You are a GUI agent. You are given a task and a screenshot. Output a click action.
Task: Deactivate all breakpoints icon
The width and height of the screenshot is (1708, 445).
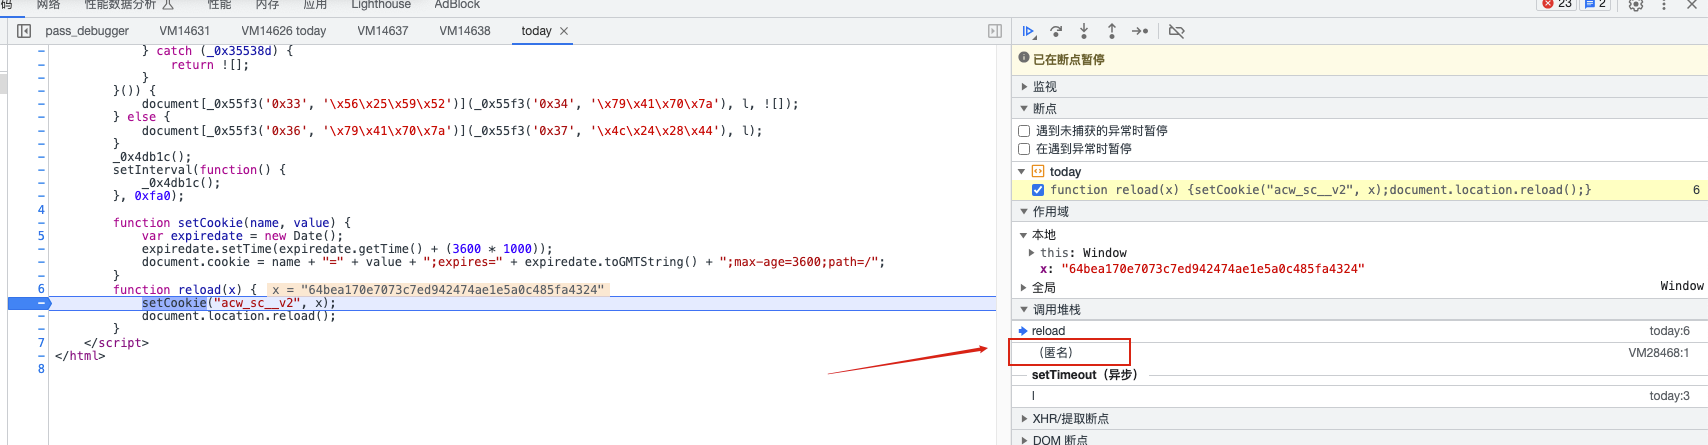tap(1177, 32)
